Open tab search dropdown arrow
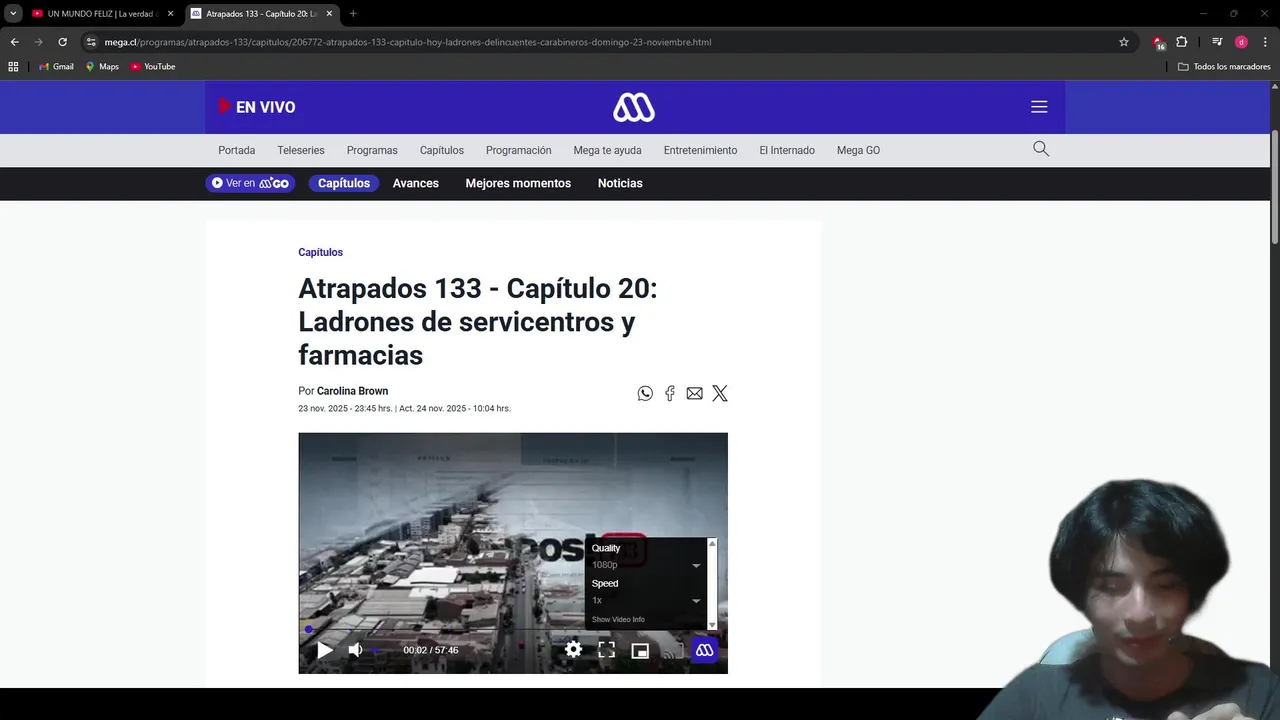1280x720 pixels. 13,14
